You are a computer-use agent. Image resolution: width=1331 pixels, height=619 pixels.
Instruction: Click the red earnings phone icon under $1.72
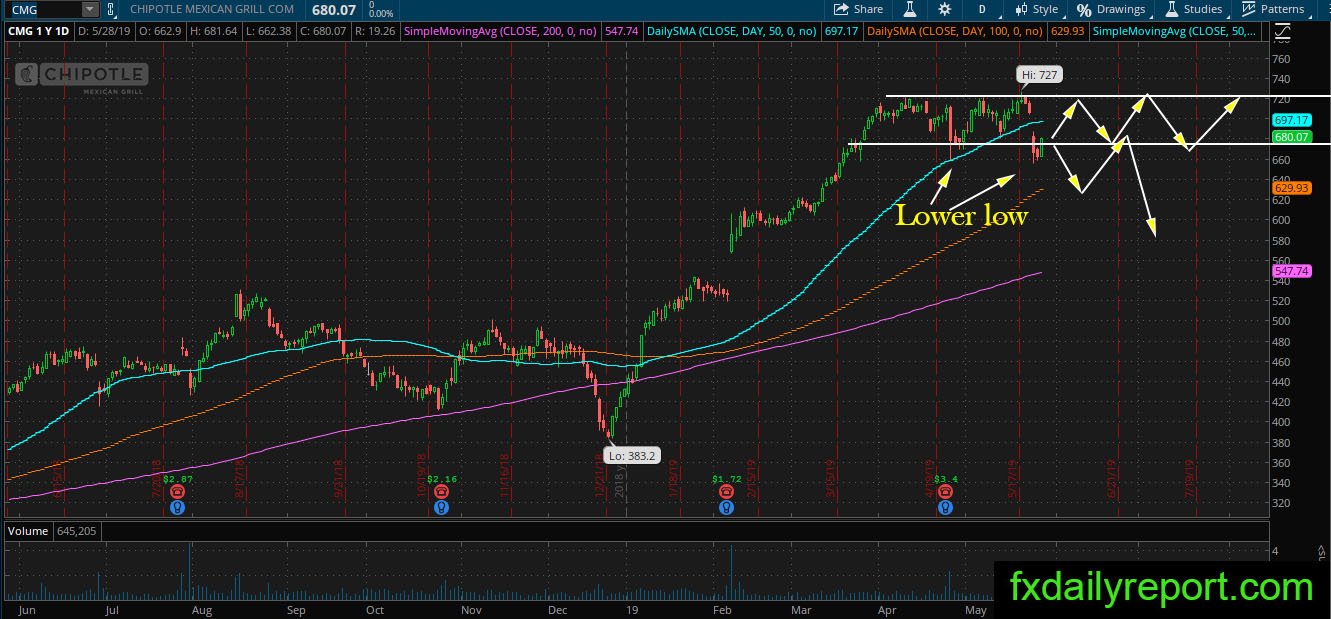[727, 492]
